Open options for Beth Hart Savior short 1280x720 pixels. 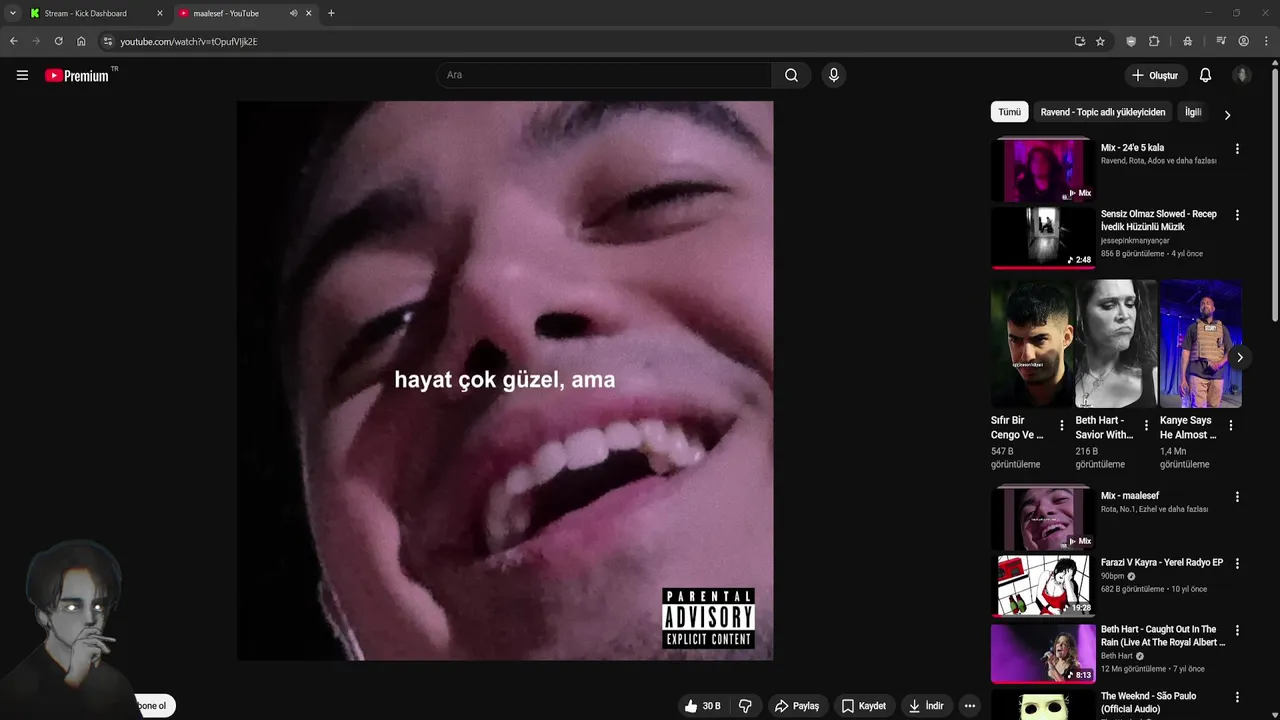pos(1146,426)
